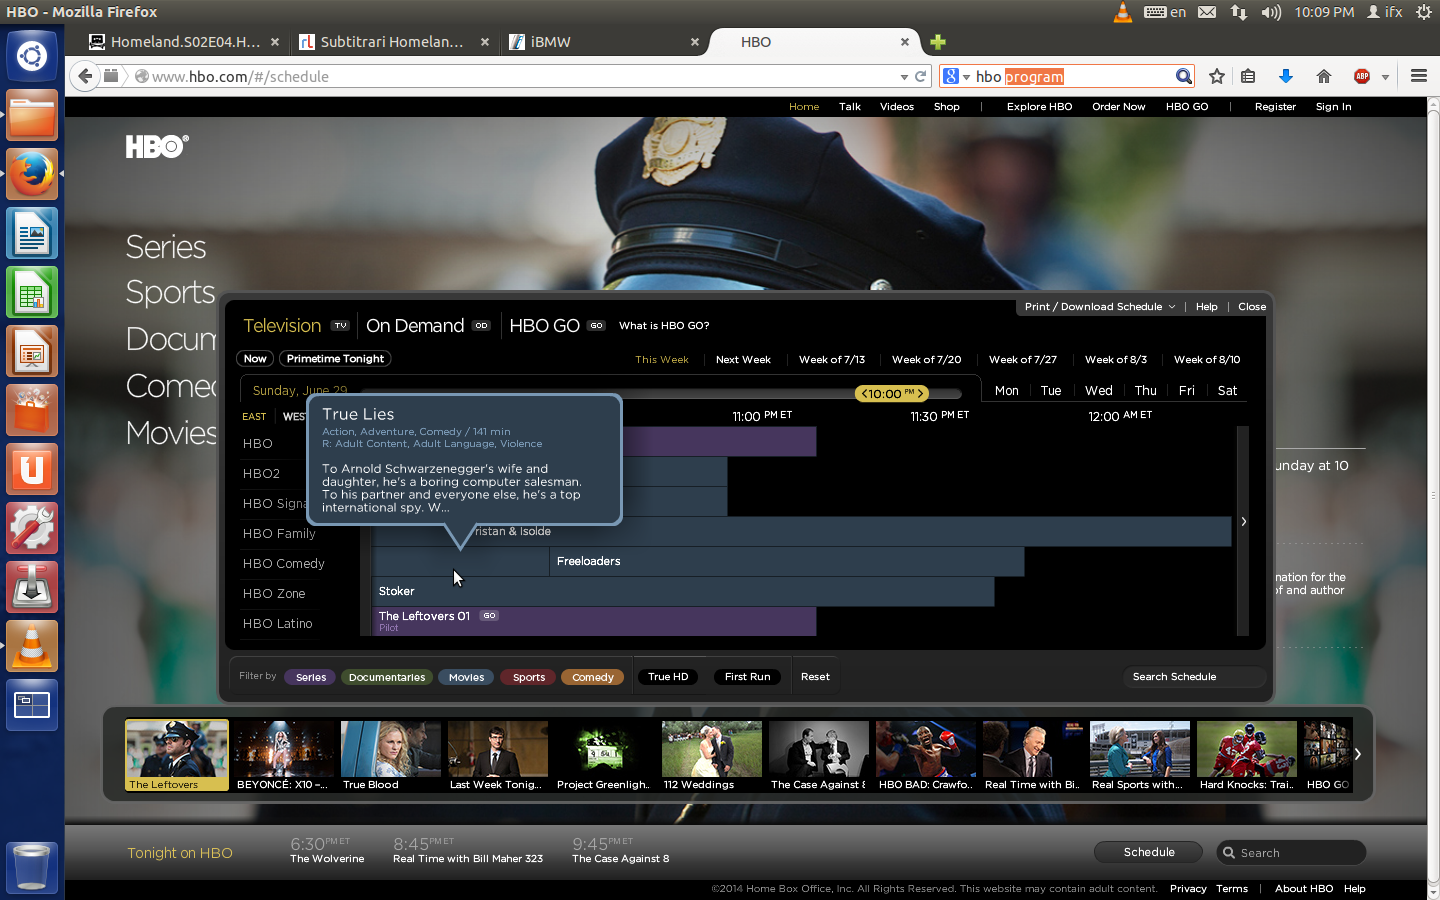Open the True Blood thumbnail
The width and height of the screenshot is (1440, 900).
coord(391,756)
